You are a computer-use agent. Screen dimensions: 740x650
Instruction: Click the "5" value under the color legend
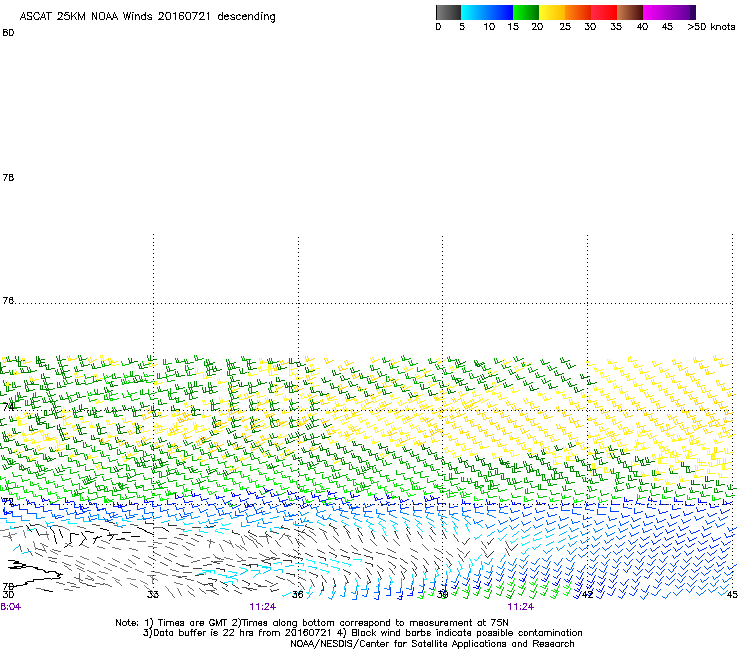pos(462,27)
